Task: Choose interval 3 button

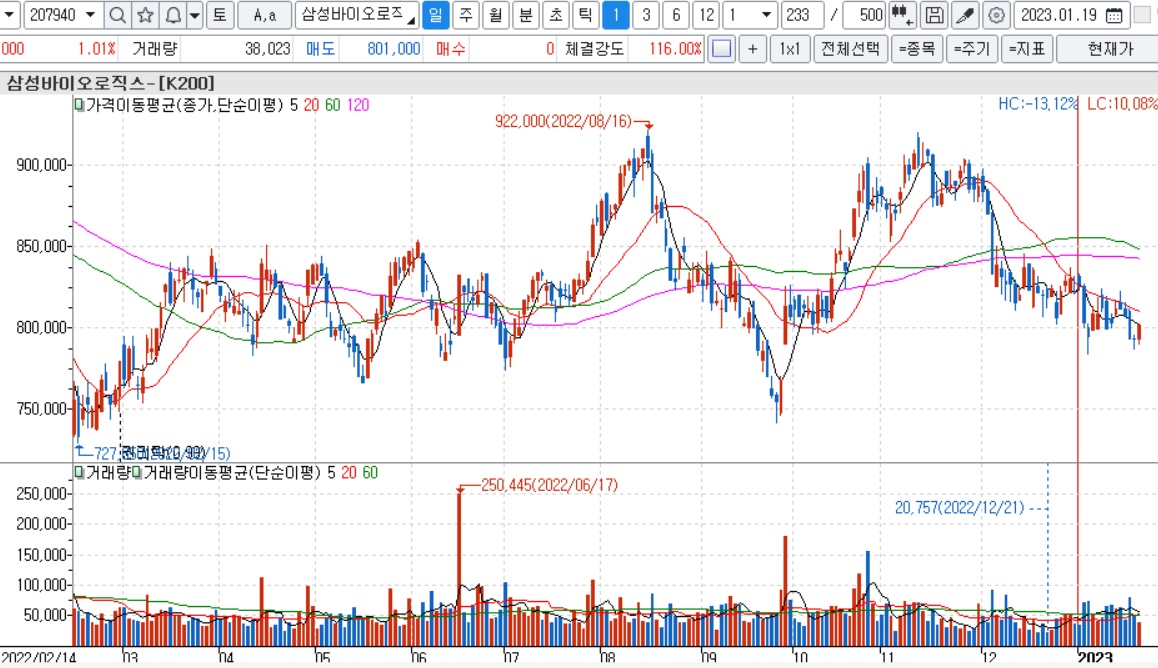Action: [x=646, y=15]
